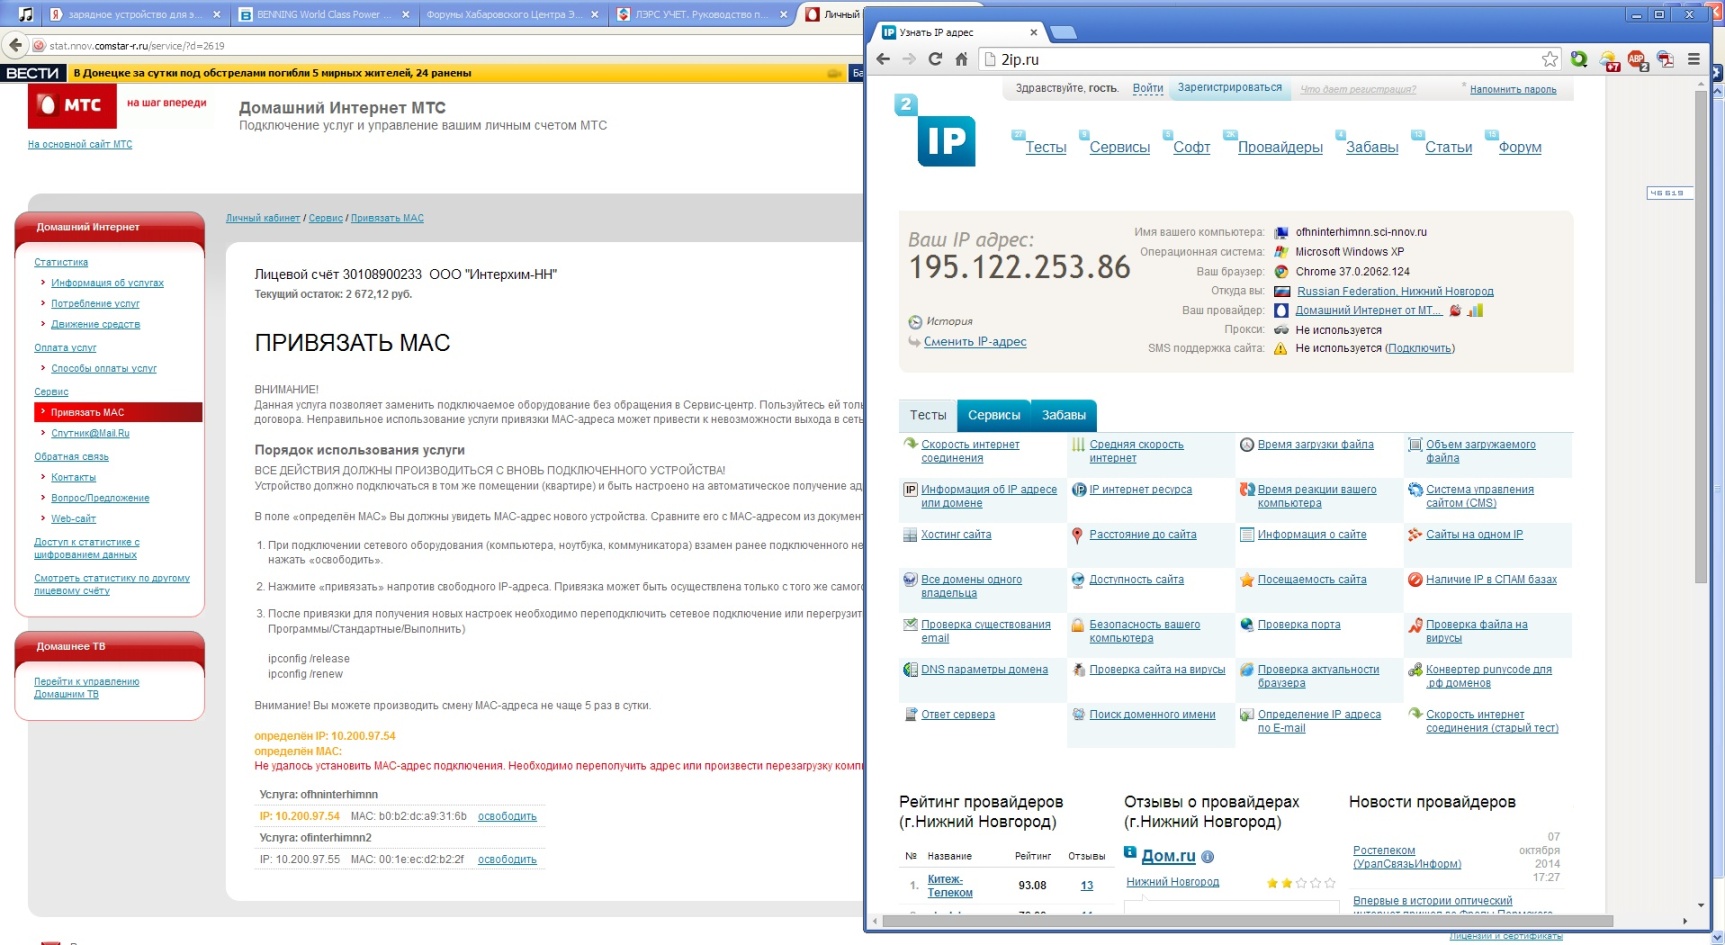
Task: Click the map pin icon for 'Расстояние до сайта'
Action: [x=1077, y=535]
